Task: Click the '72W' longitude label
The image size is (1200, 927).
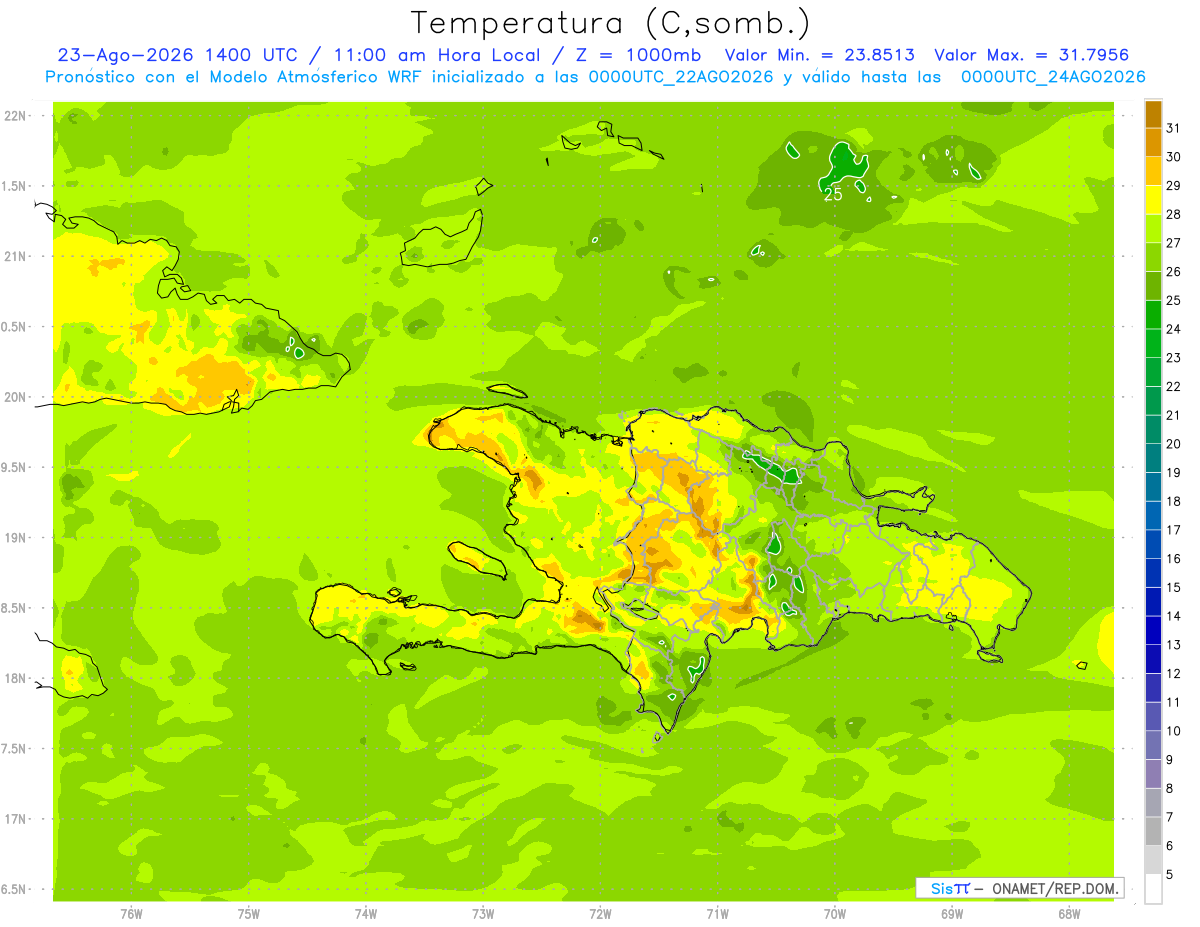Action: coord(600,914)
